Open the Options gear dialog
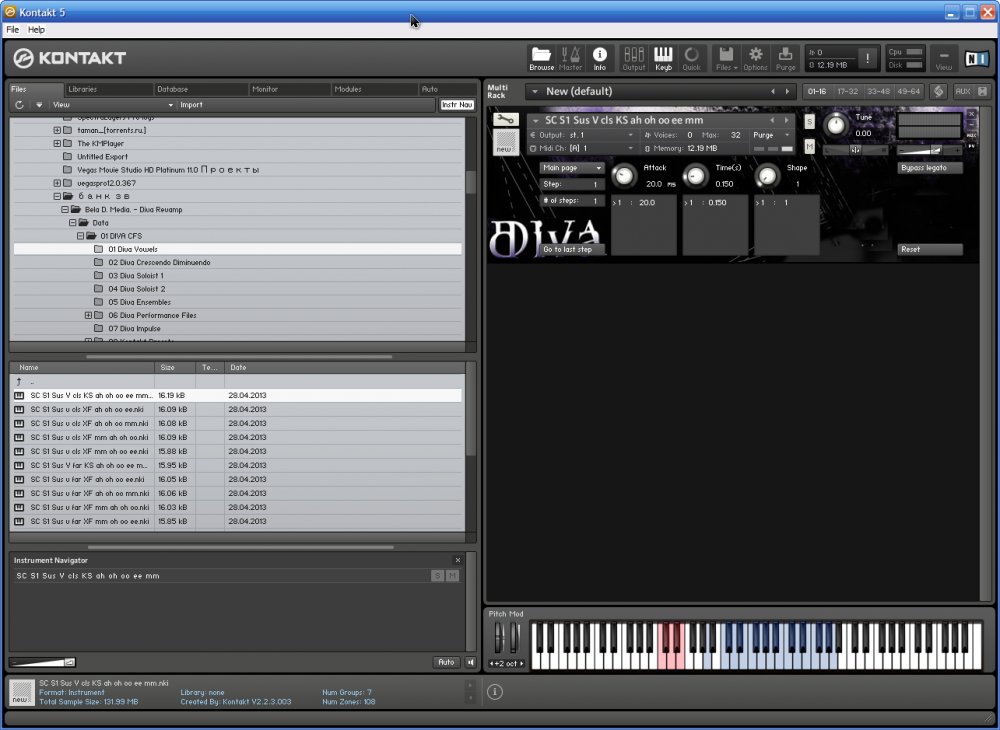 point(756,59)
